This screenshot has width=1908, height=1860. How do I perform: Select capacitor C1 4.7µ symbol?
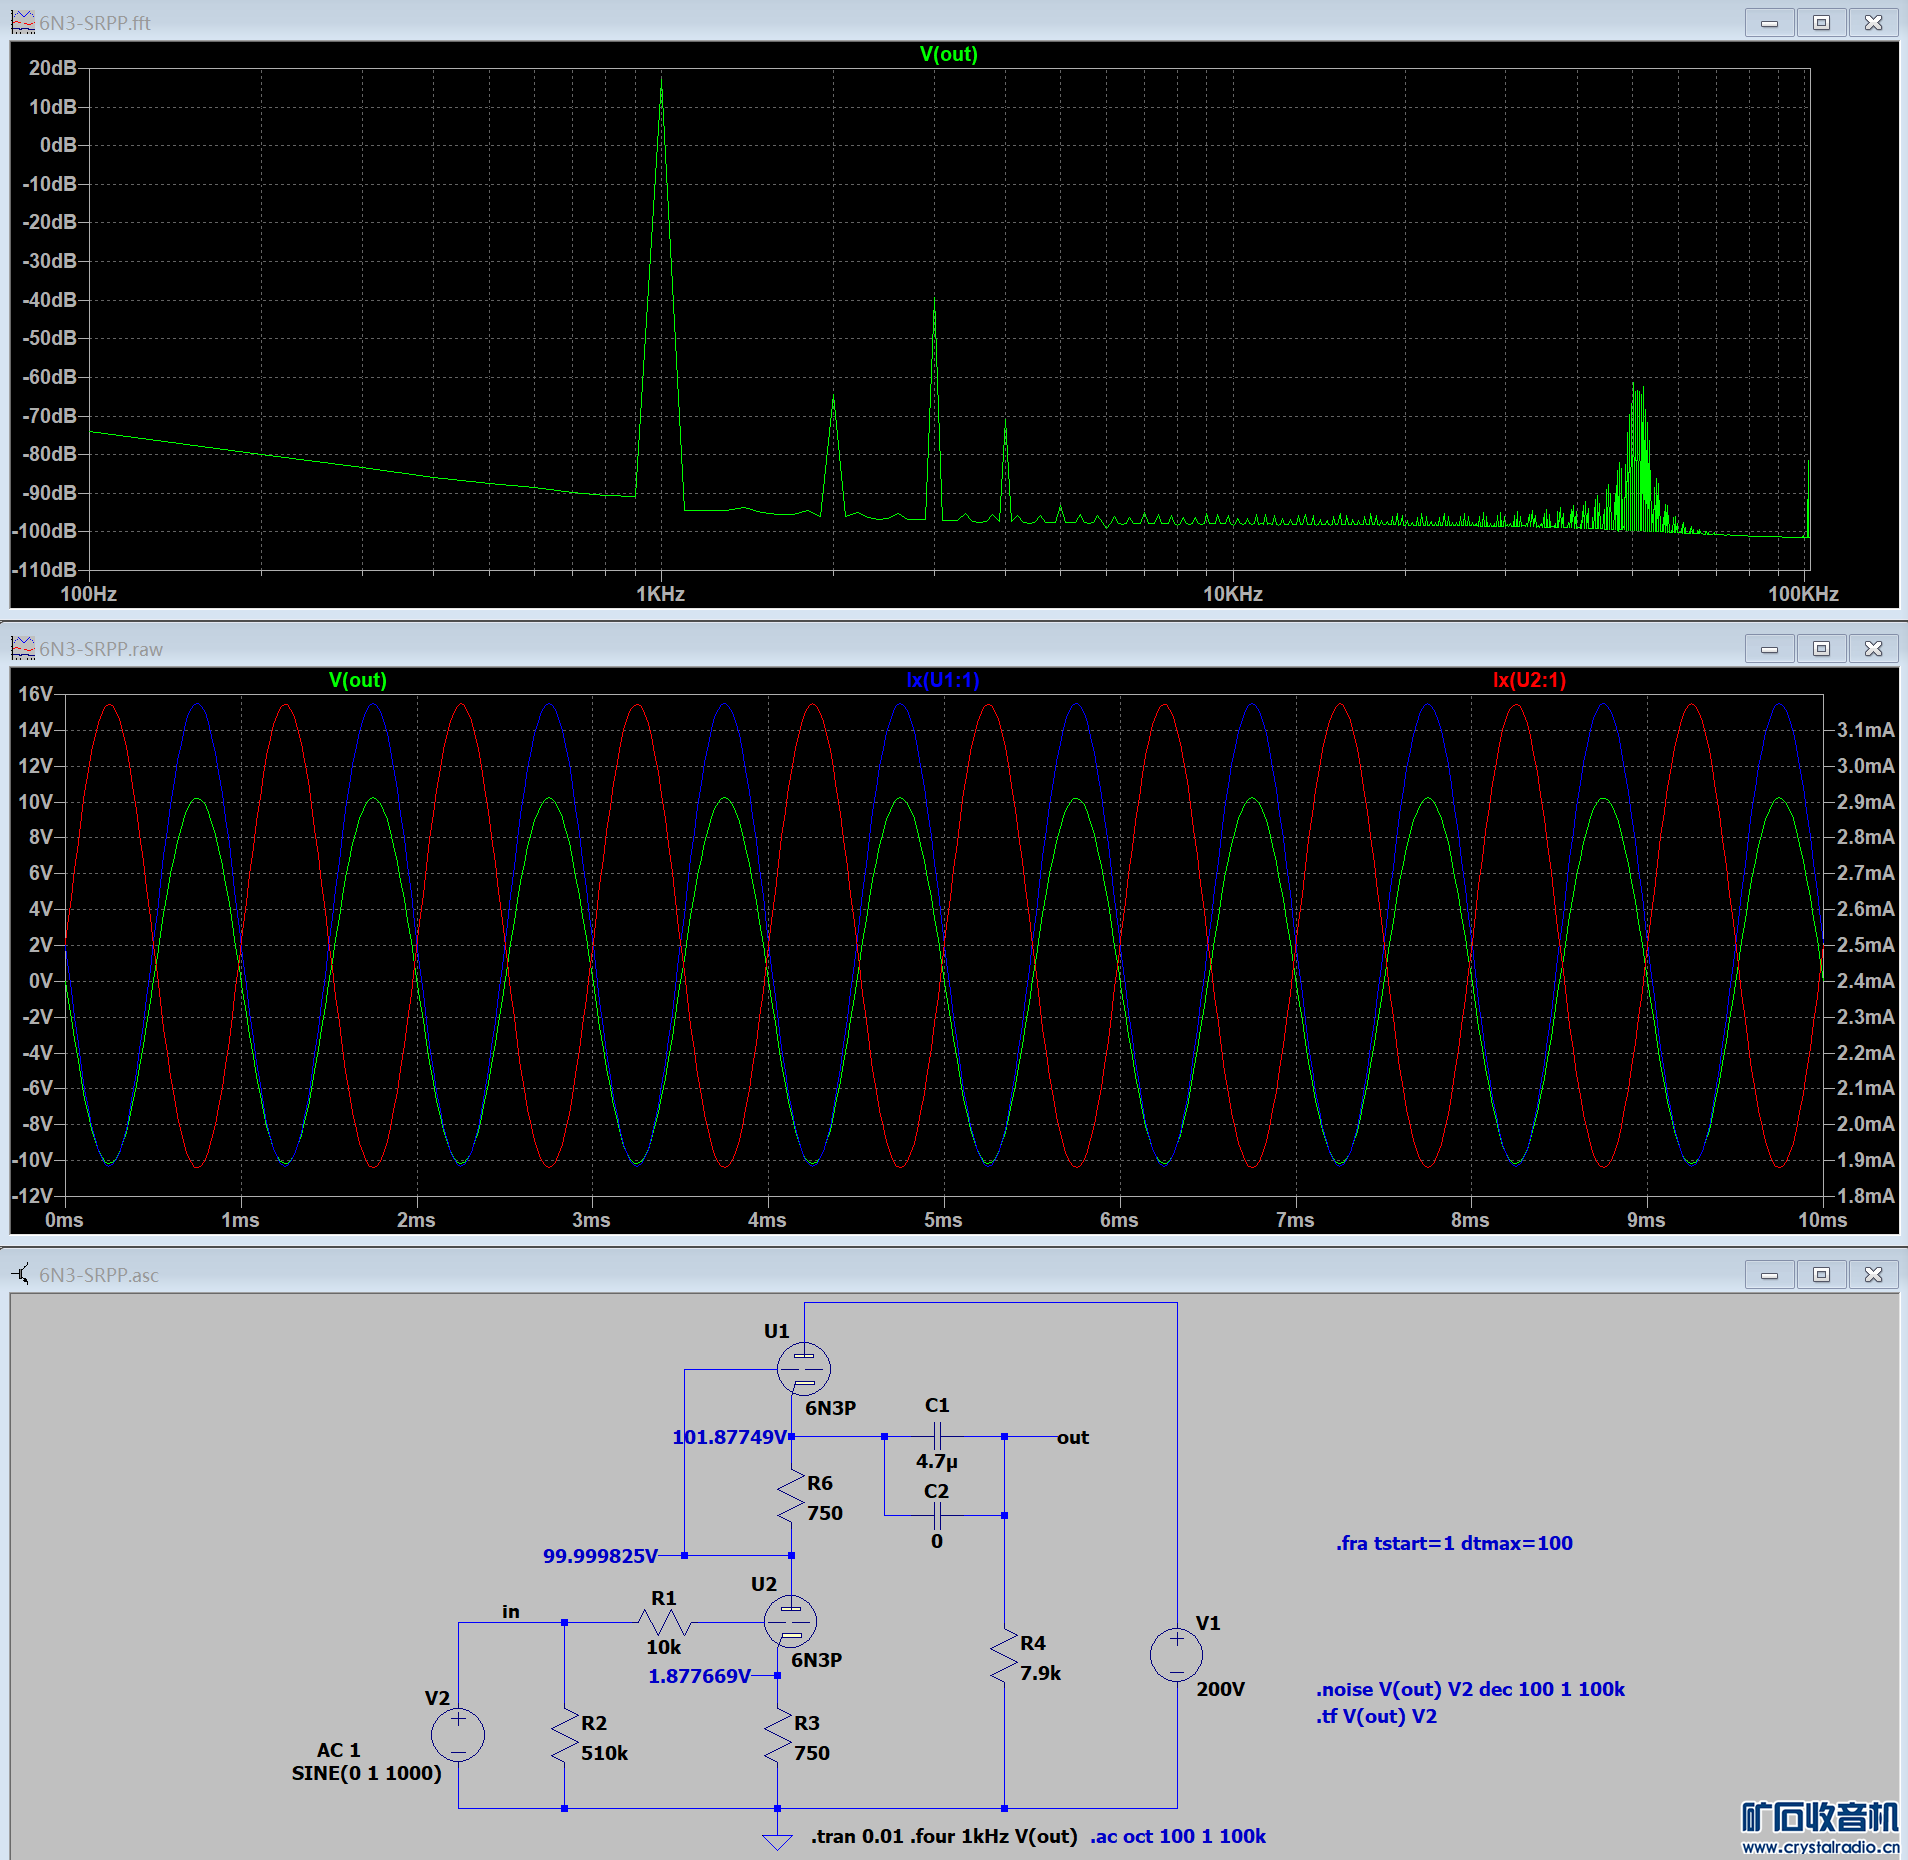coord(937,1437)
